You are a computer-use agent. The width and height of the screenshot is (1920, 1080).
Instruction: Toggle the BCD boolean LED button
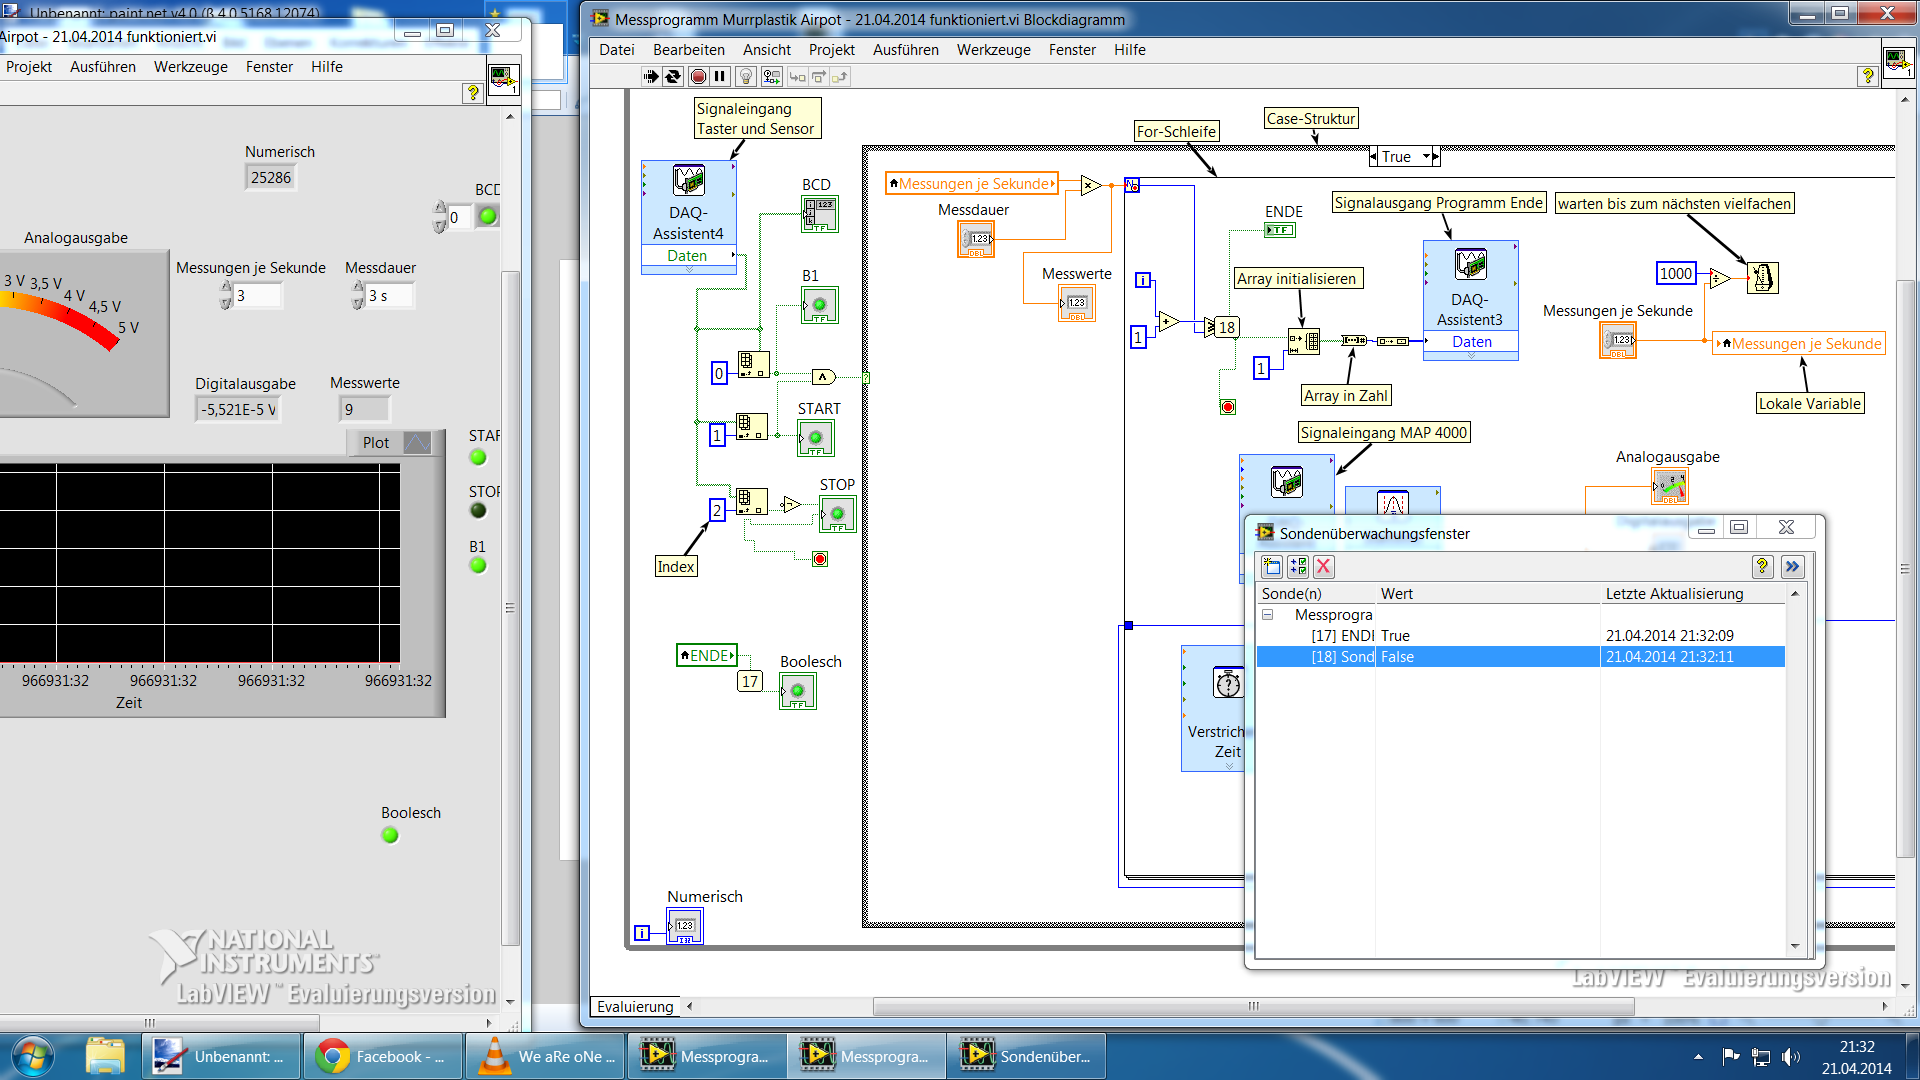click(488, 216)
